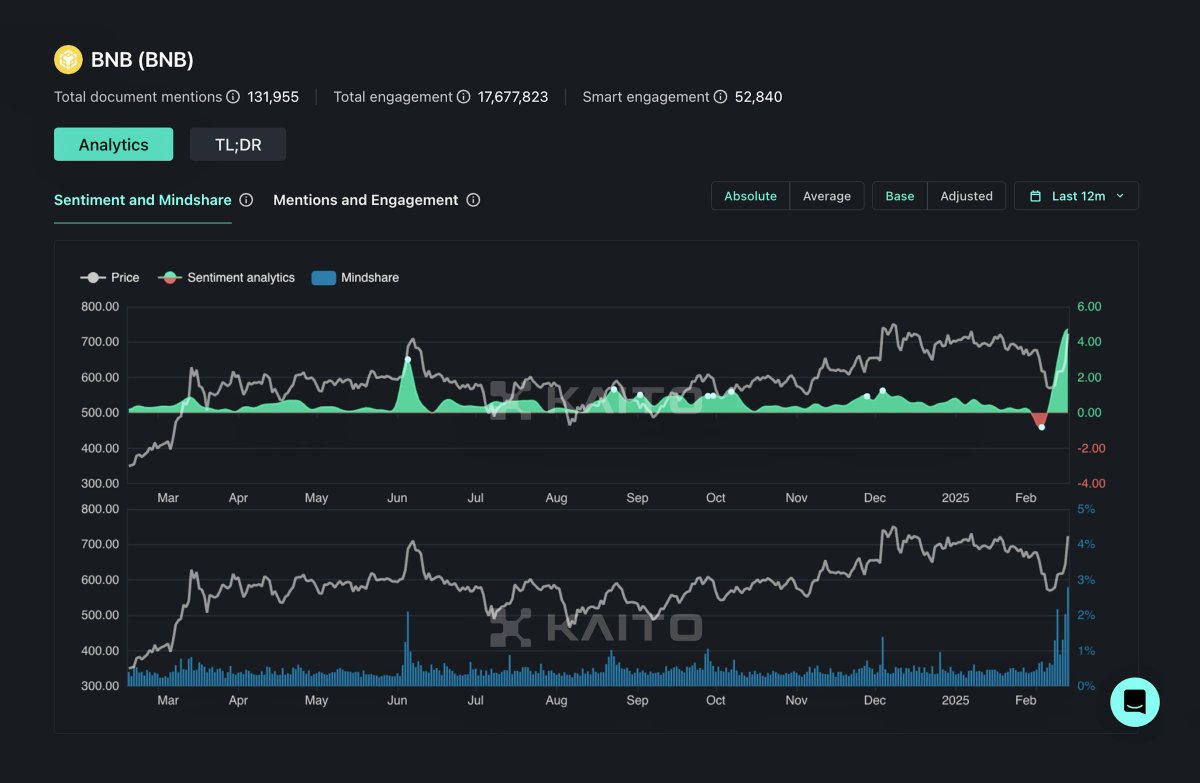Enable the Base data mode

(899, 196)
